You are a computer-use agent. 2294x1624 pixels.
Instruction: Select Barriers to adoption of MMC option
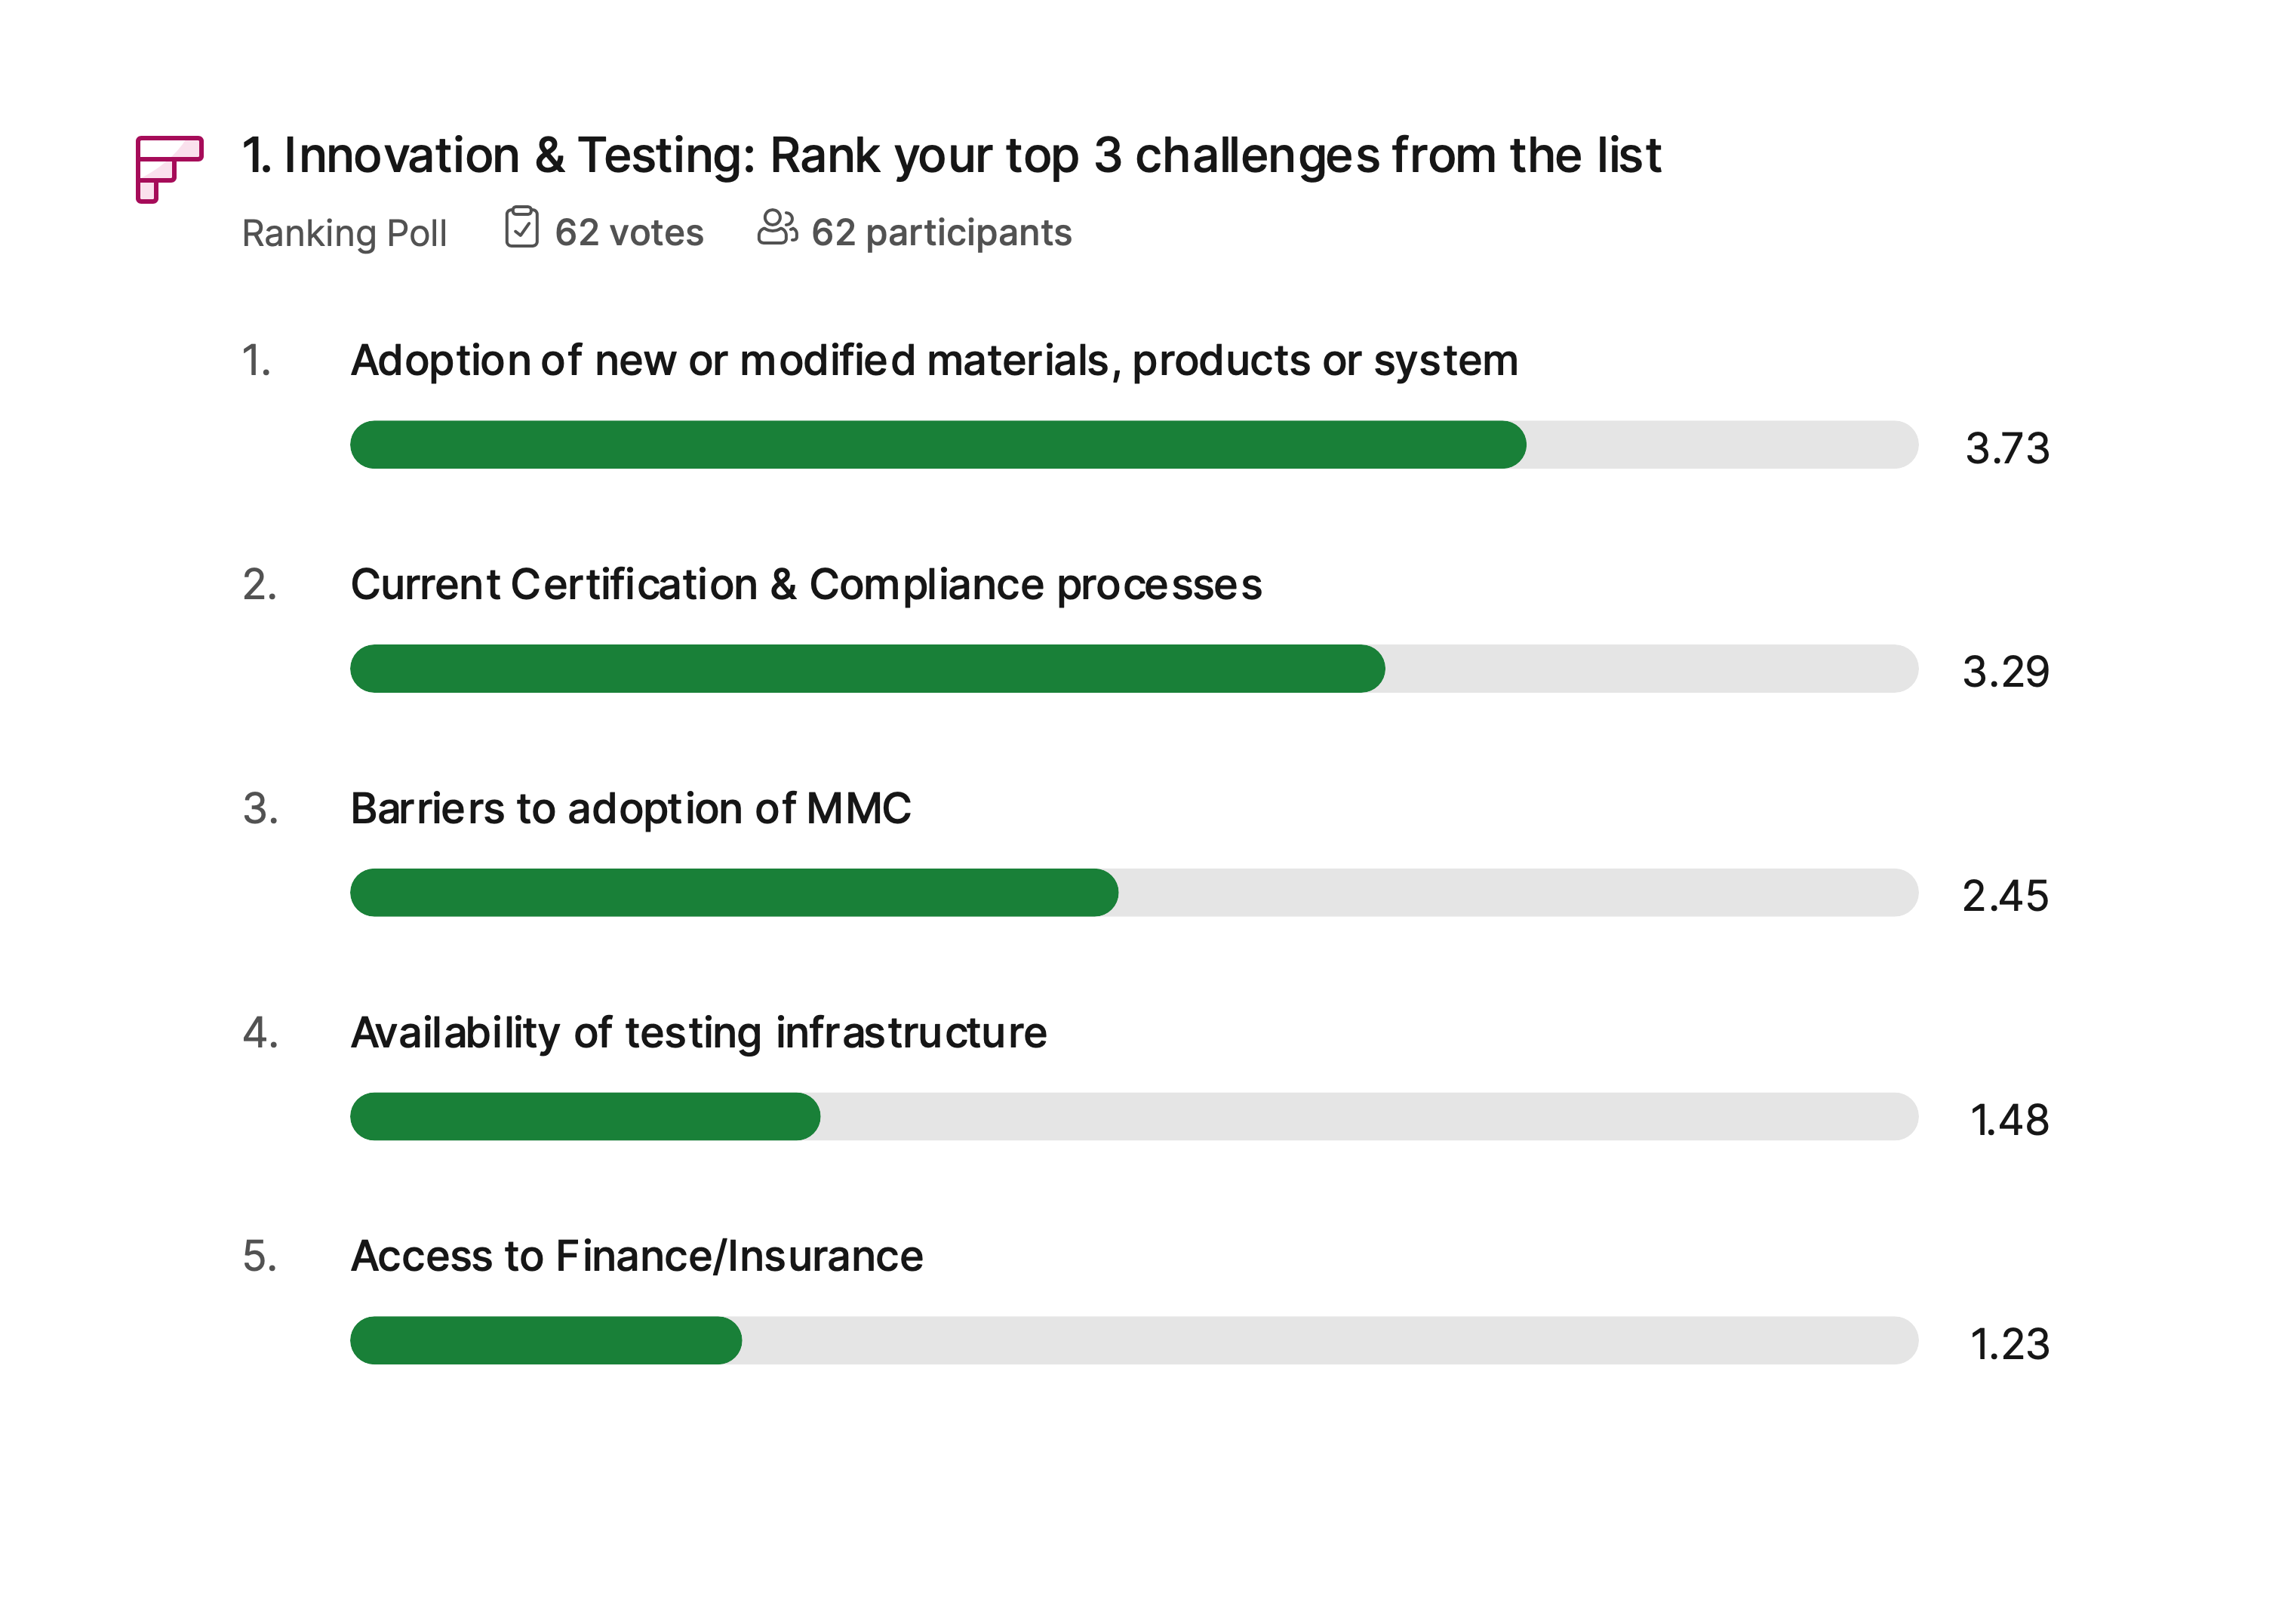[631, 809]
